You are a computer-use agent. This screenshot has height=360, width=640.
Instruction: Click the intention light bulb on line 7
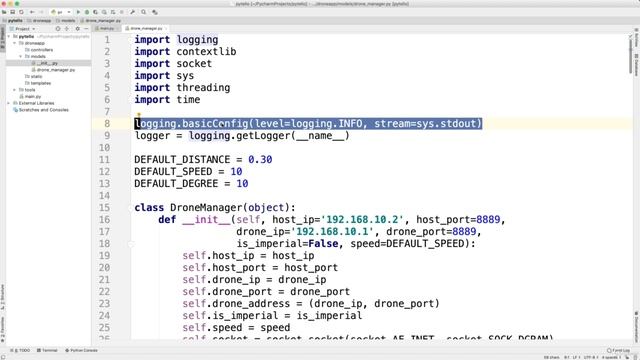point(139,116)
